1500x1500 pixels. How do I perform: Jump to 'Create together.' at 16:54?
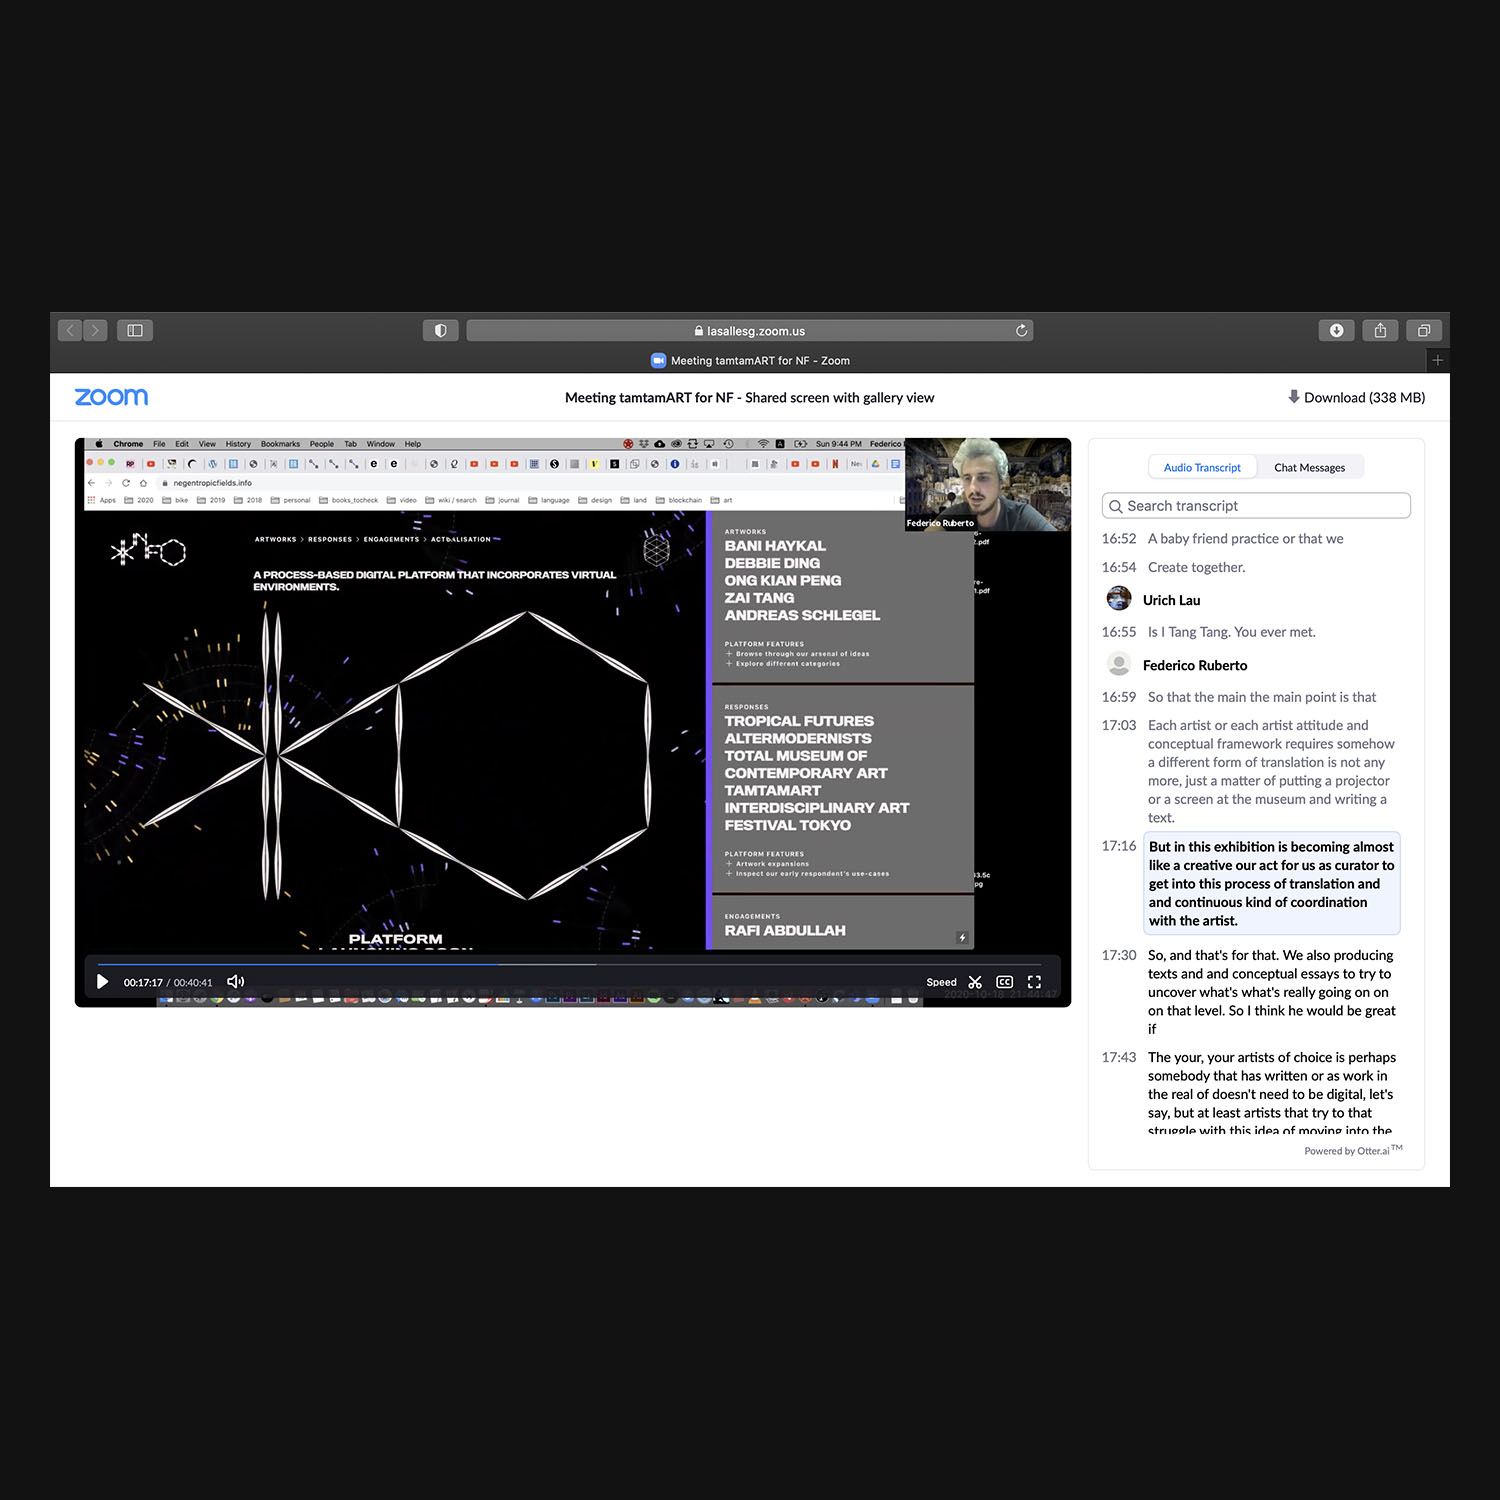click(x=1196, y=567)
